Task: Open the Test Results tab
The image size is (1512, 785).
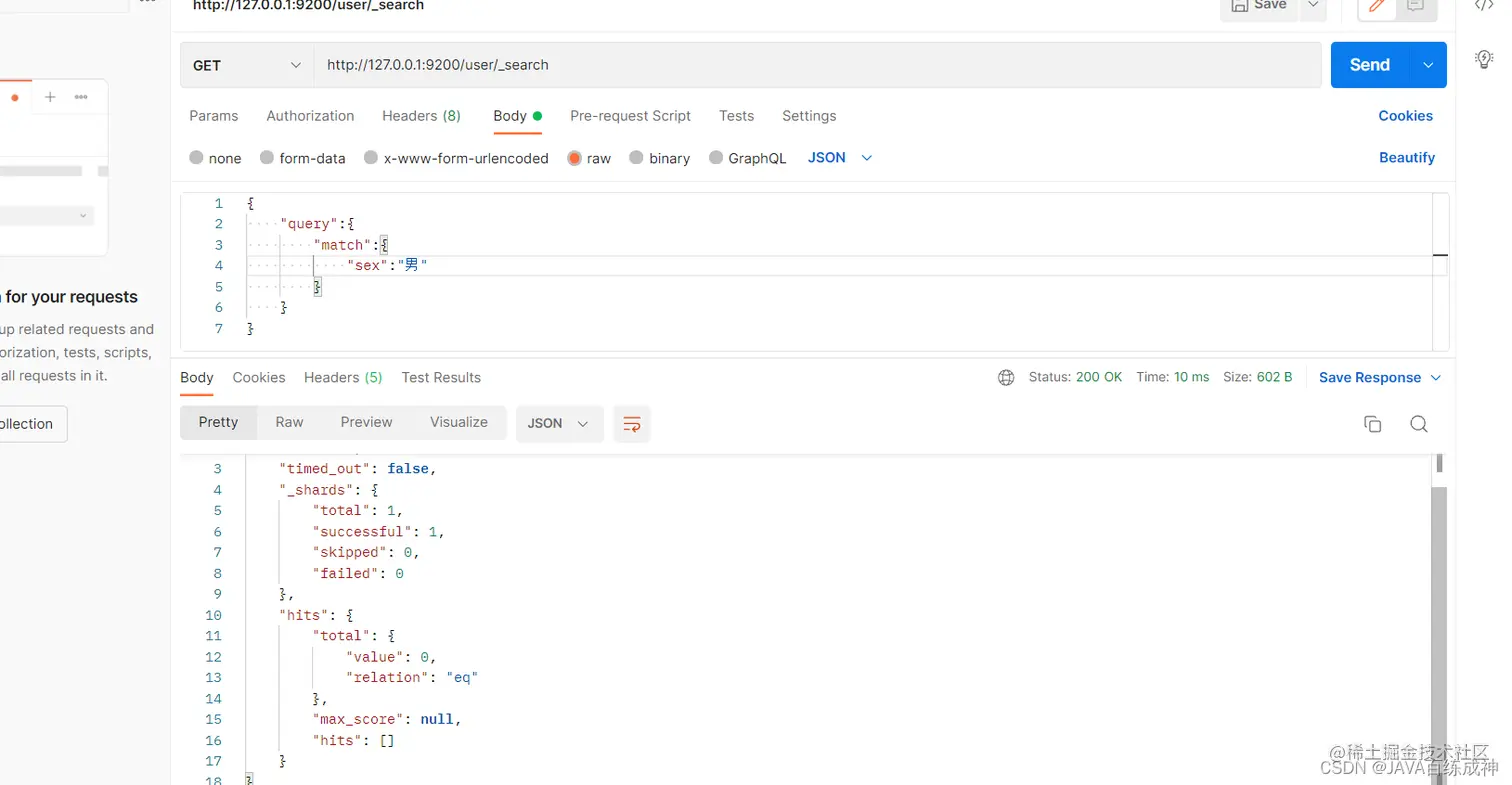Action: pos(441,378)
